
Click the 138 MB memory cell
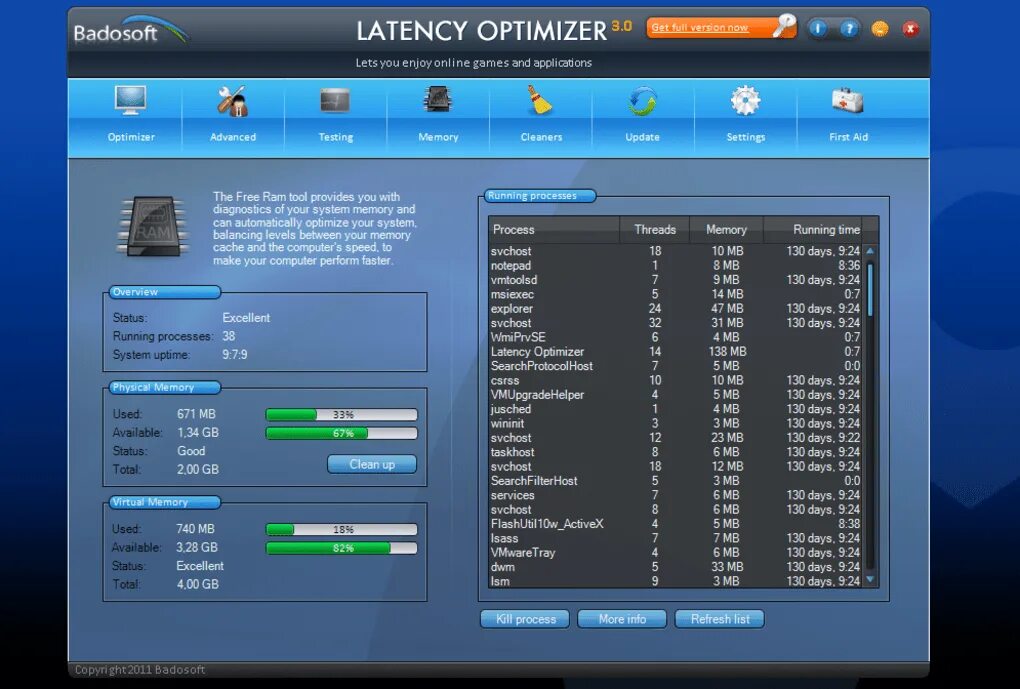click(727, 351)
